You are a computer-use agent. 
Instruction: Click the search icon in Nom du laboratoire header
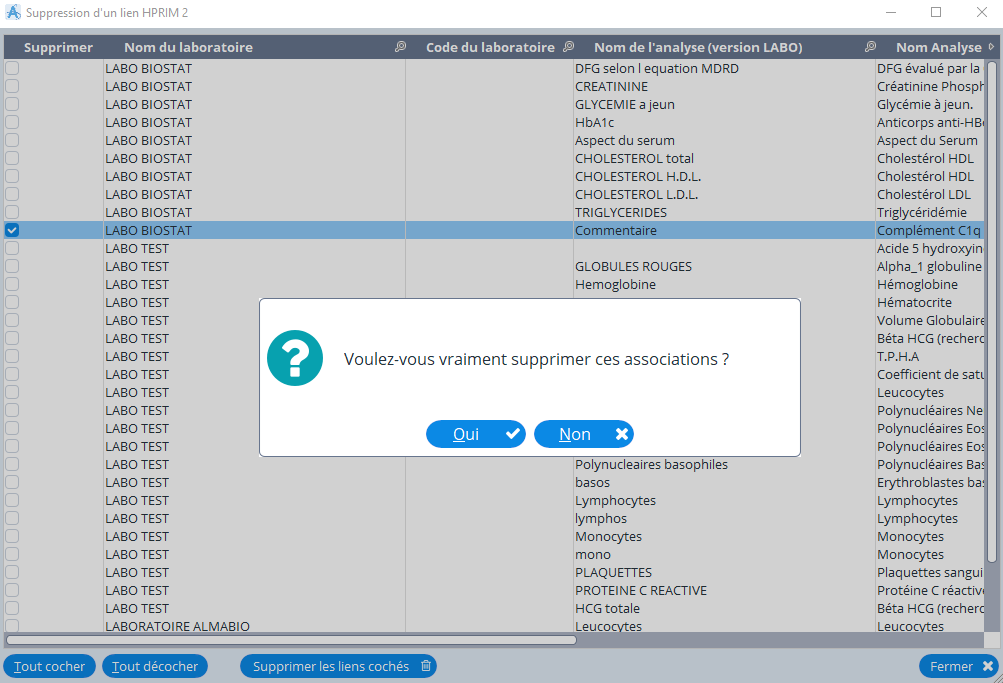[x=400, y=47]
